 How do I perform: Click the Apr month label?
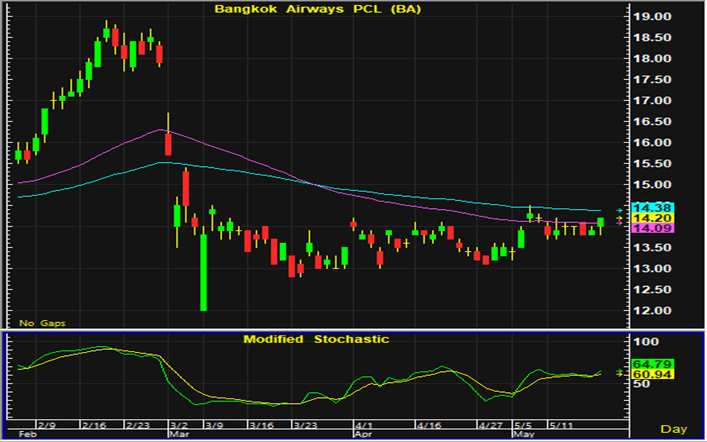(363, 434)
